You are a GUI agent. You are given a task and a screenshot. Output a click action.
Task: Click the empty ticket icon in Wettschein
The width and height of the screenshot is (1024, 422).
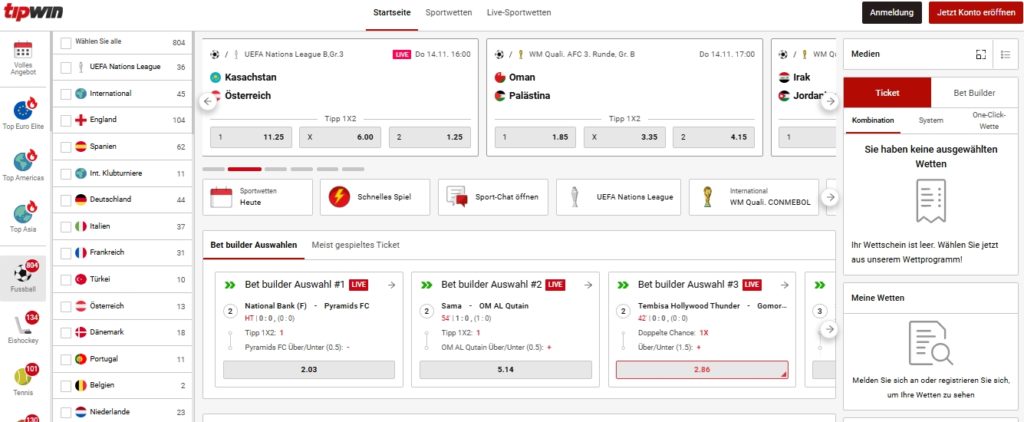pos(931,201)
